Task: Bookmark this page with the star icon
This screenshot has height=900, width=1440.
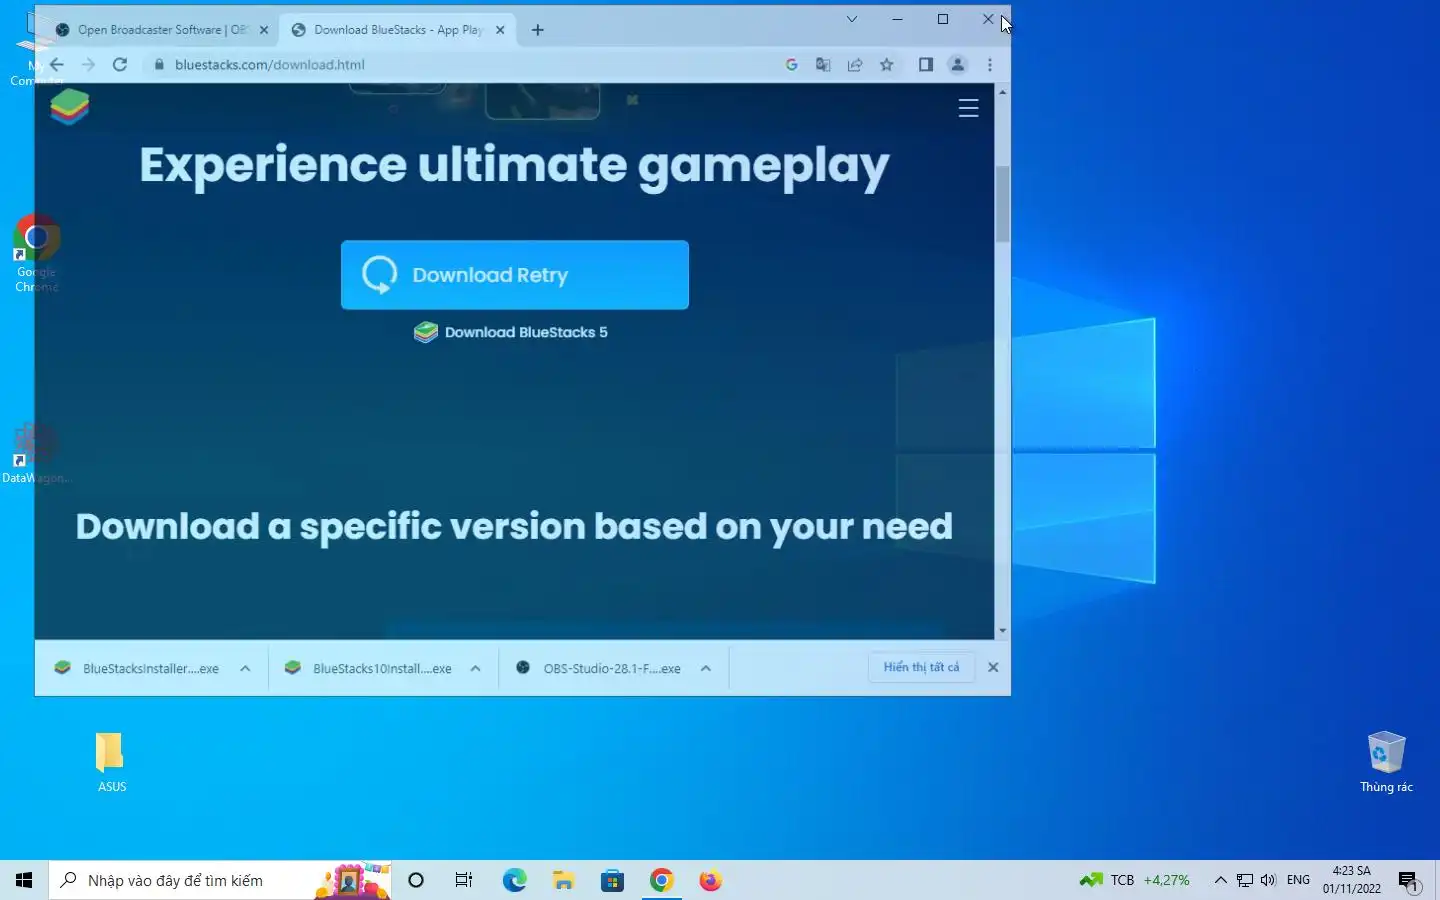Action: pos(886,64)
